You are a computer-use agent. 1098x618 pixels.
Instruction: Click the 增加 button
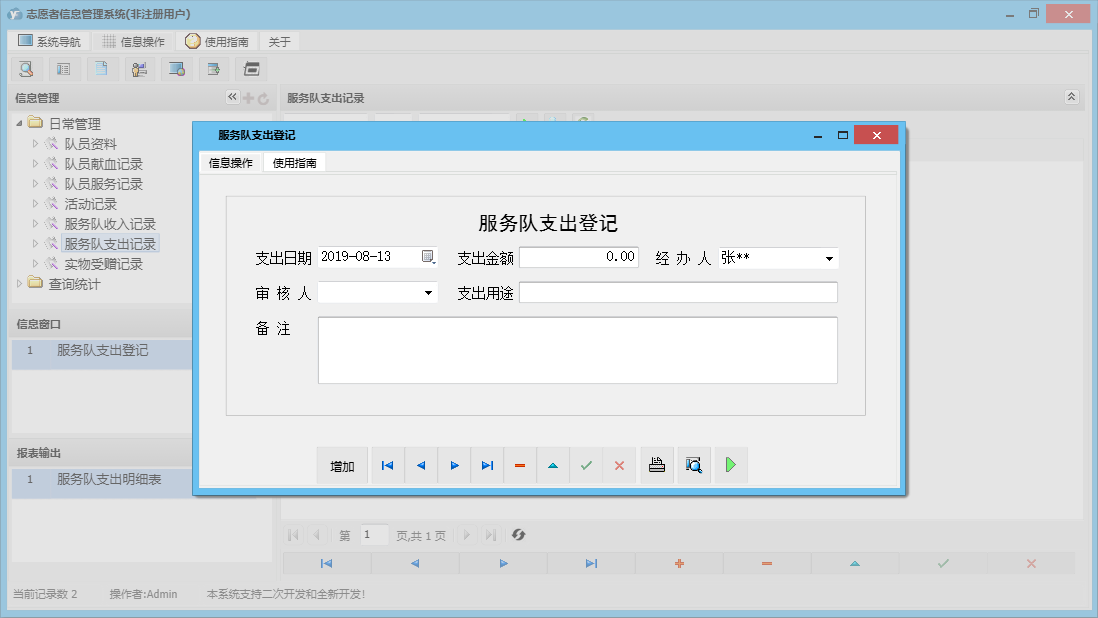point(342,466)
